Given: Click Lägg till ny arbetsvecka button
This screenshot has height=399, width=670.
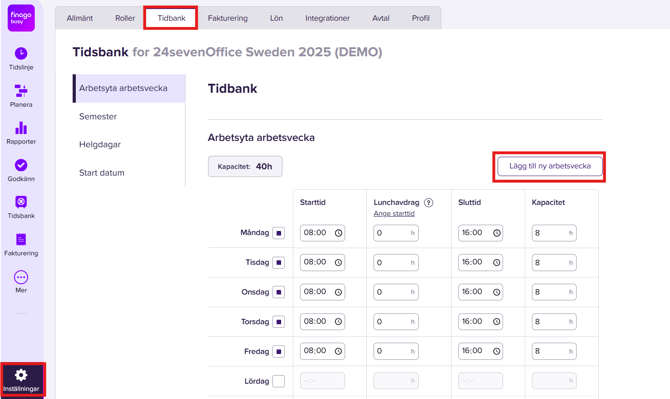Looking at the screenshot, I should 550,166.
